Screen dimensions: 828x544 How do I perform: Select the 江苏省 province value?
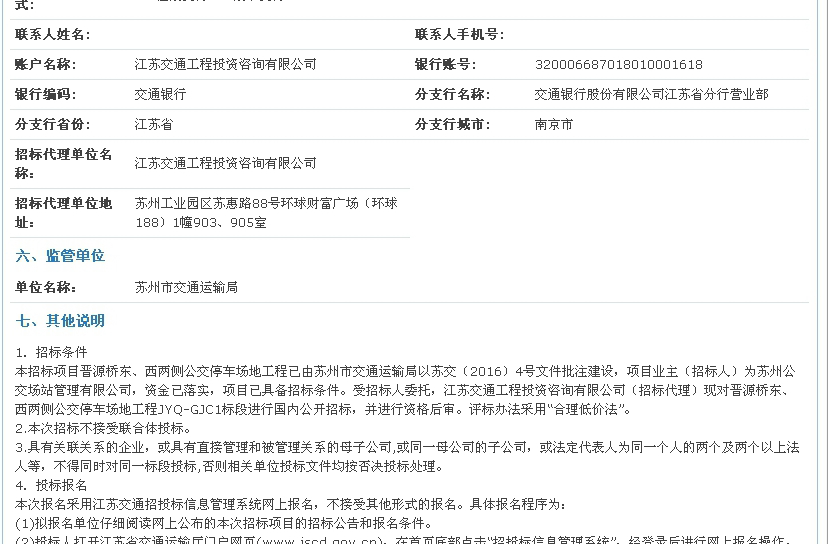coord(154,125)
